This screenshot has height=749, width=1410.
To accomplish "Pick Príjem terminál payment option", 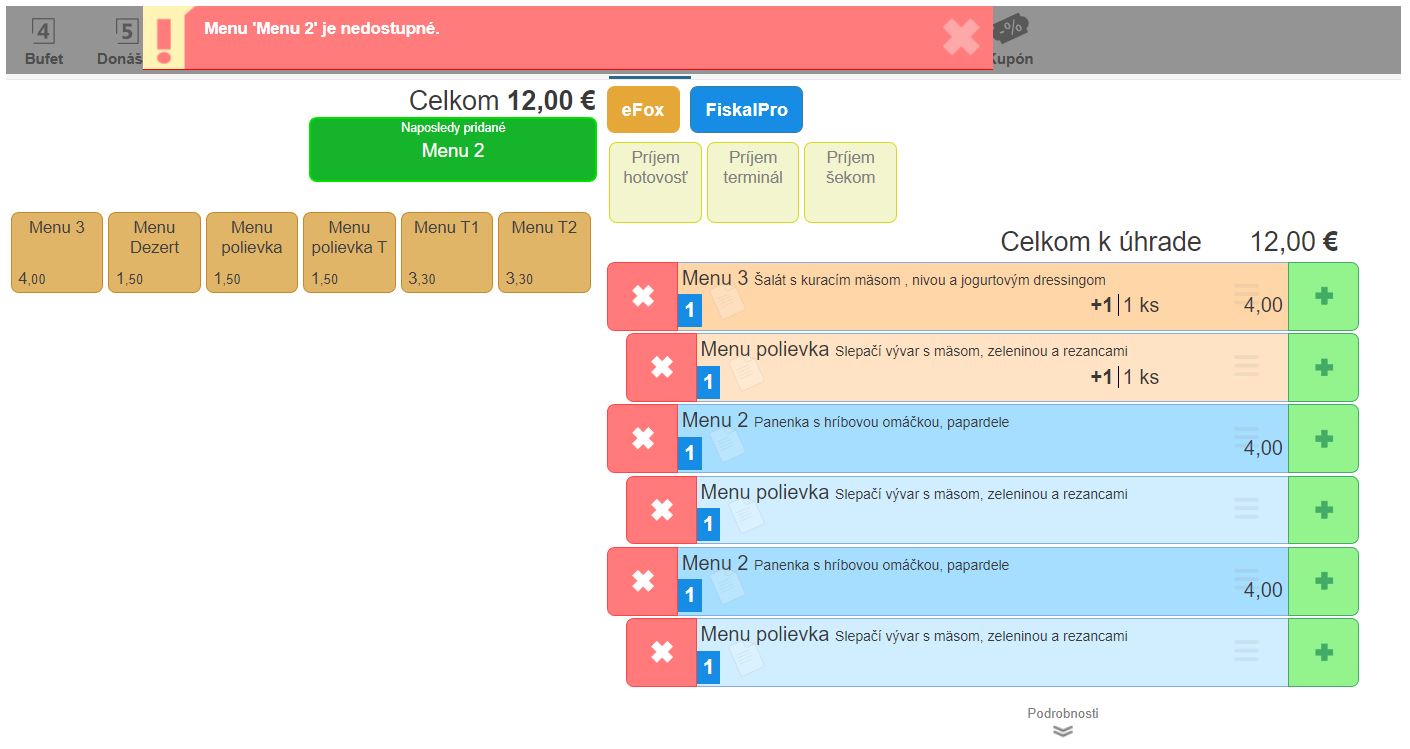I will click(753, 182).
